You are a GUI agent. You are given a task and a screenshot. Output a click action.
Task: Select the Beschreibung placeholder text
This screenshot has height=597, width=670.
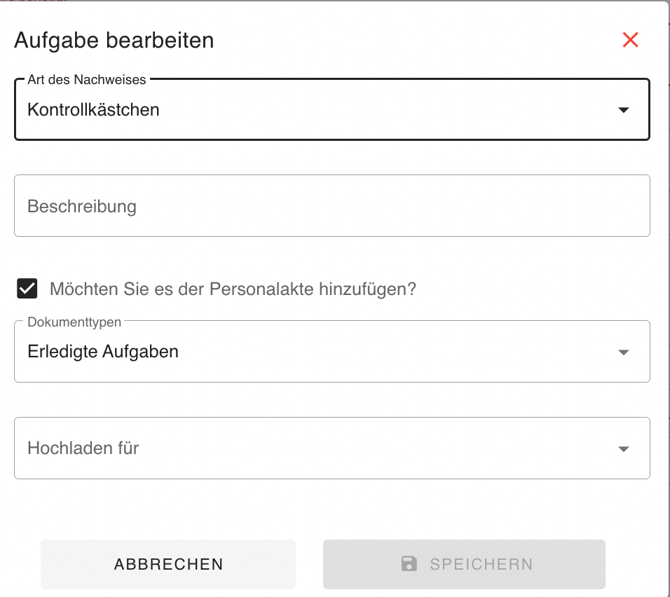(x=82, y=206)
